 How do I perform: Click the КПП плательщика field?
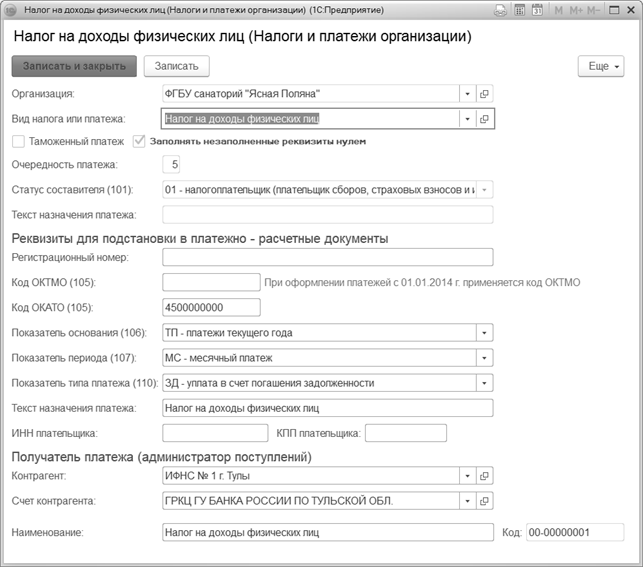point(406,433)
